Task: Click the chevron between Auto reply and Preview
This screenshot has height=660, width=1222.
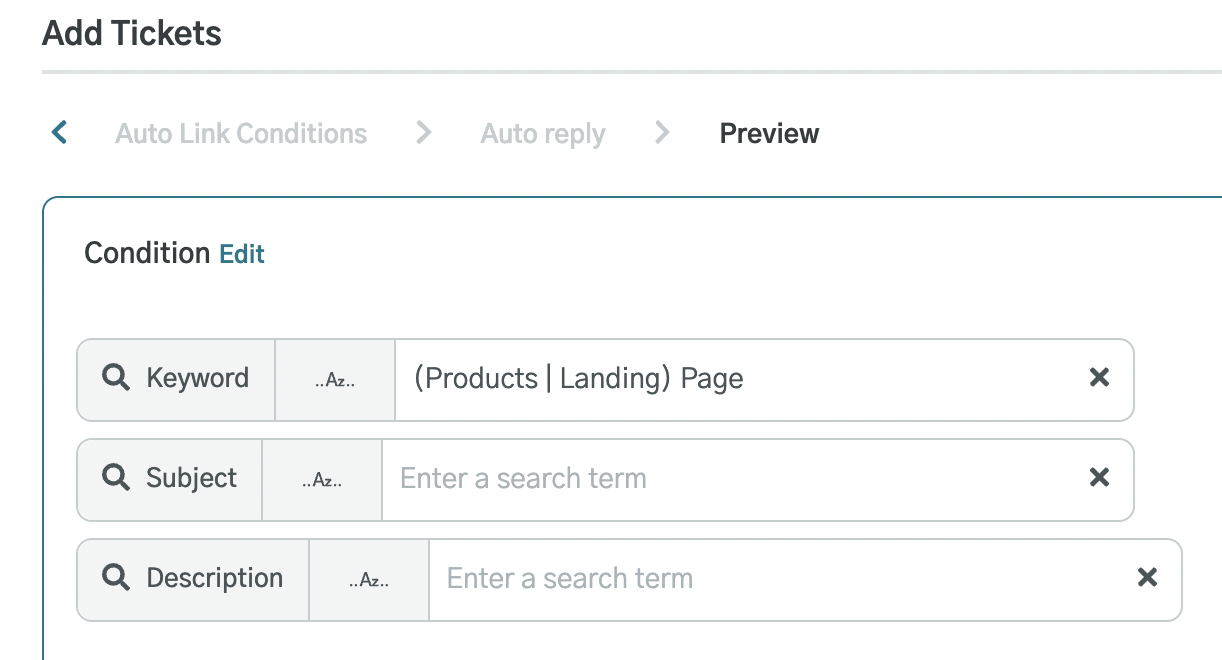Action: point(662,131)
